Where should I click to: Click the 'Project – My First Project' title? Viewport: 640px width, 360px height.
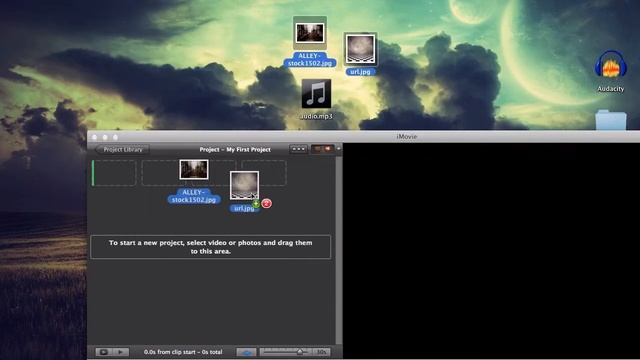tap(235, 149)
